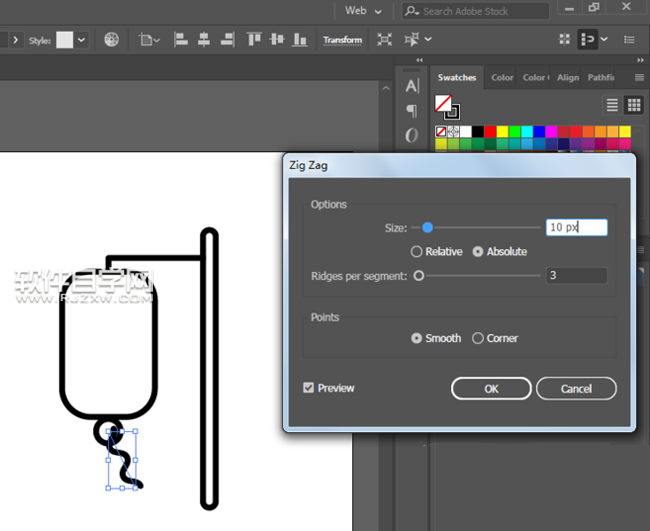650x531 pixels.
Task: Switch to the Color tab
Action: click(502, 77)
